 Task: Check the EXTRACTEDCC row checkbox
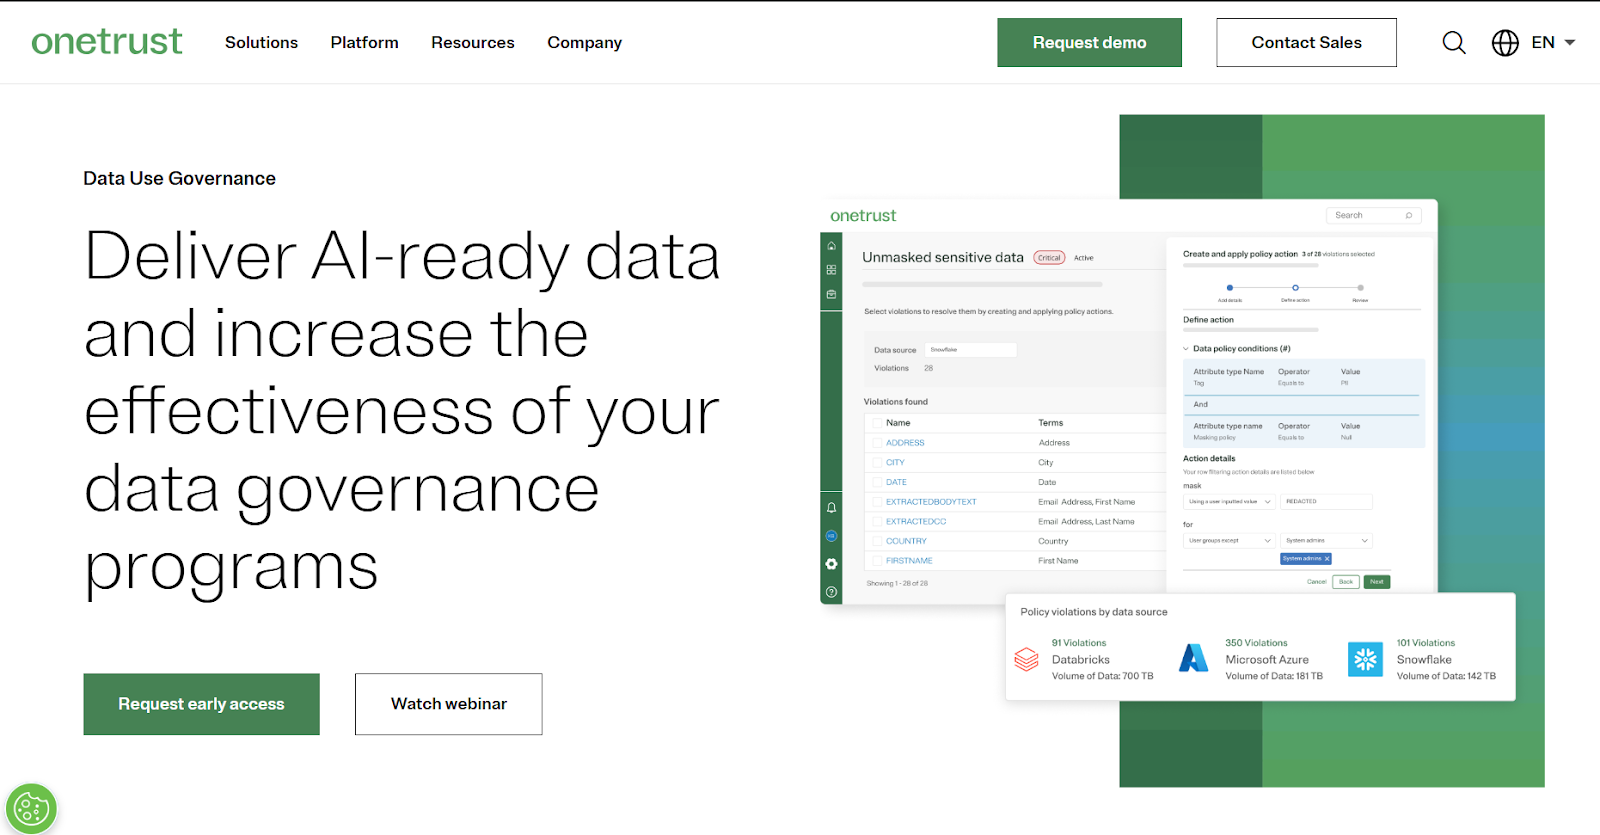pyautogui.click(x=877, y=522)
